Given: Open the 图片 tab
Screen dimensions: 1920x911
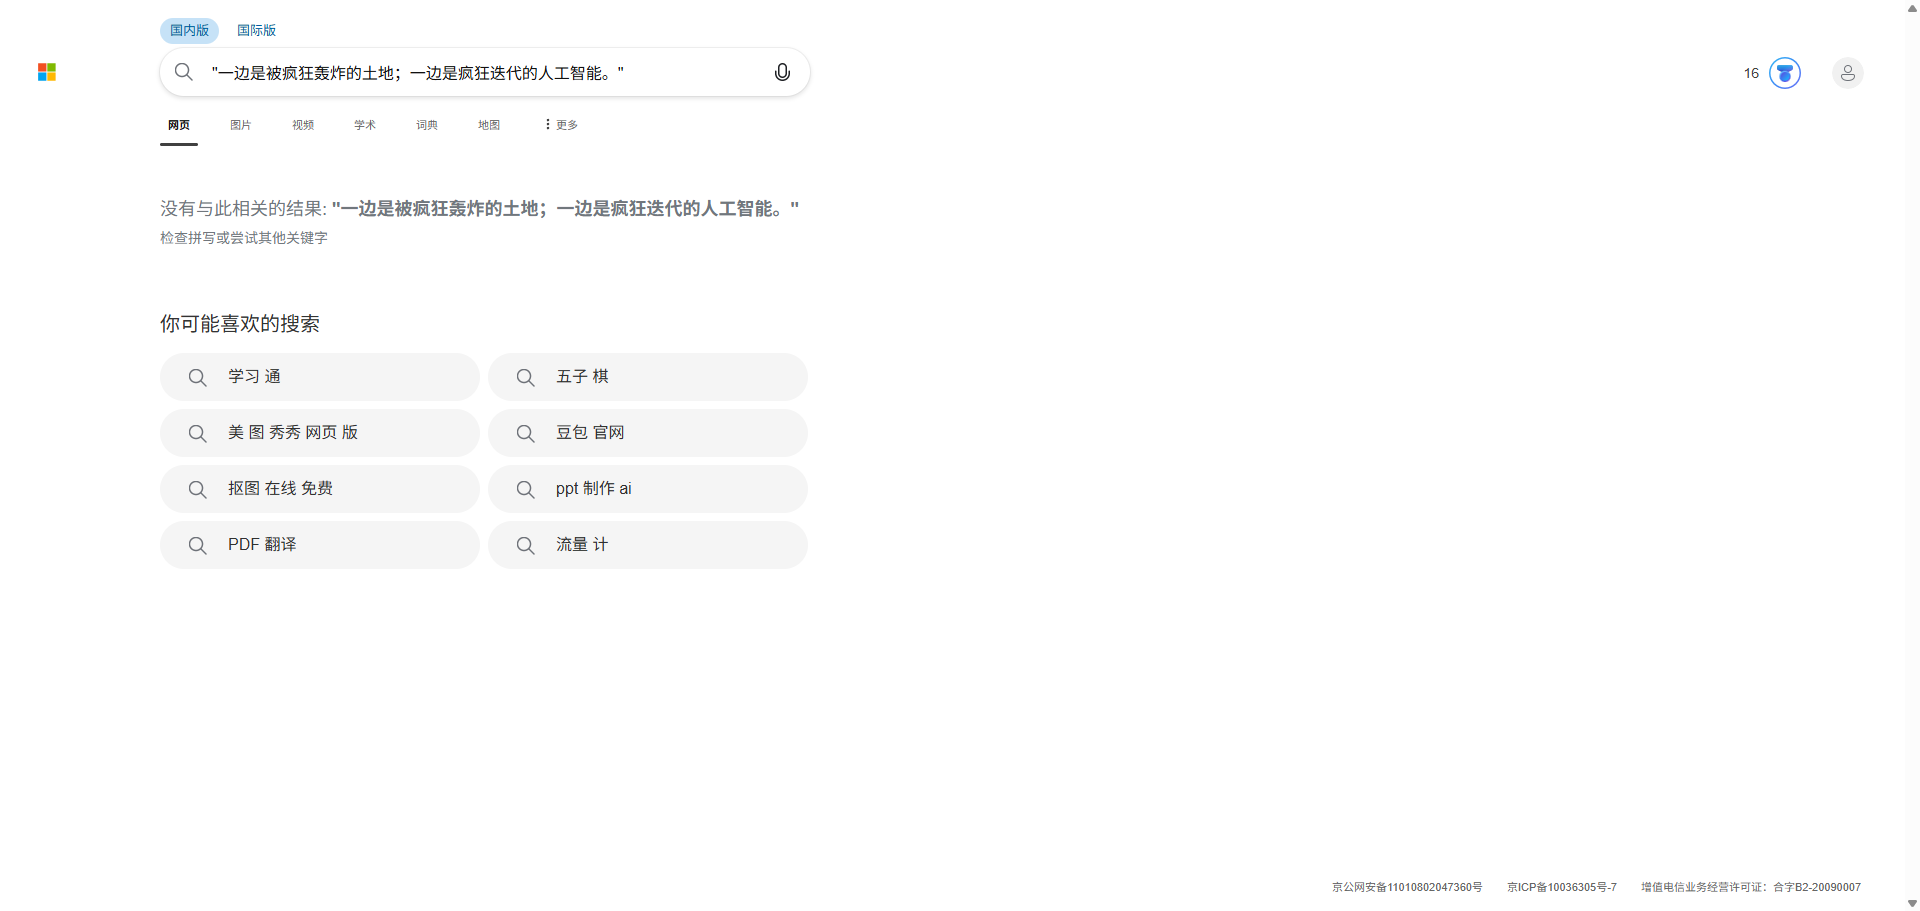Looking at the screenshot, I should (240, 125).
